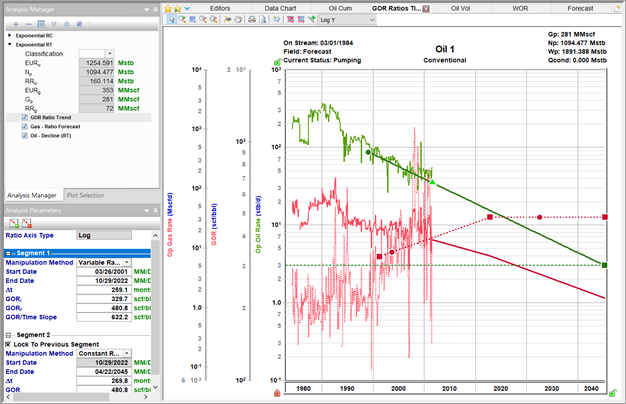Open the Classification dropdown
This screenshot has height=404, width=626.
tap(110, 53)
